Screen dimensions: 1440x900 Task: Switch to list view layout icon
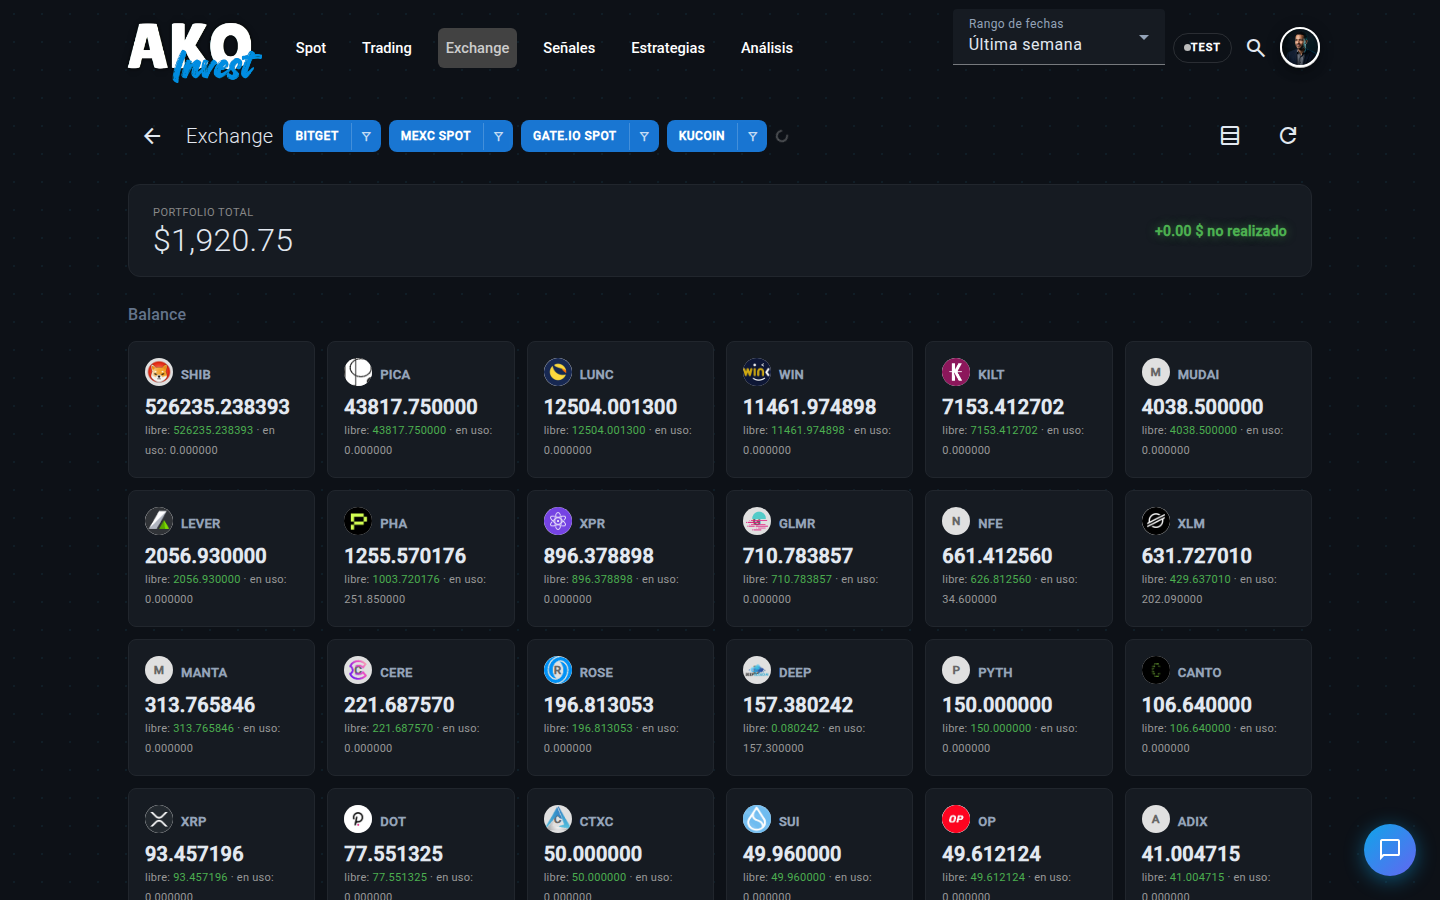1230,136
